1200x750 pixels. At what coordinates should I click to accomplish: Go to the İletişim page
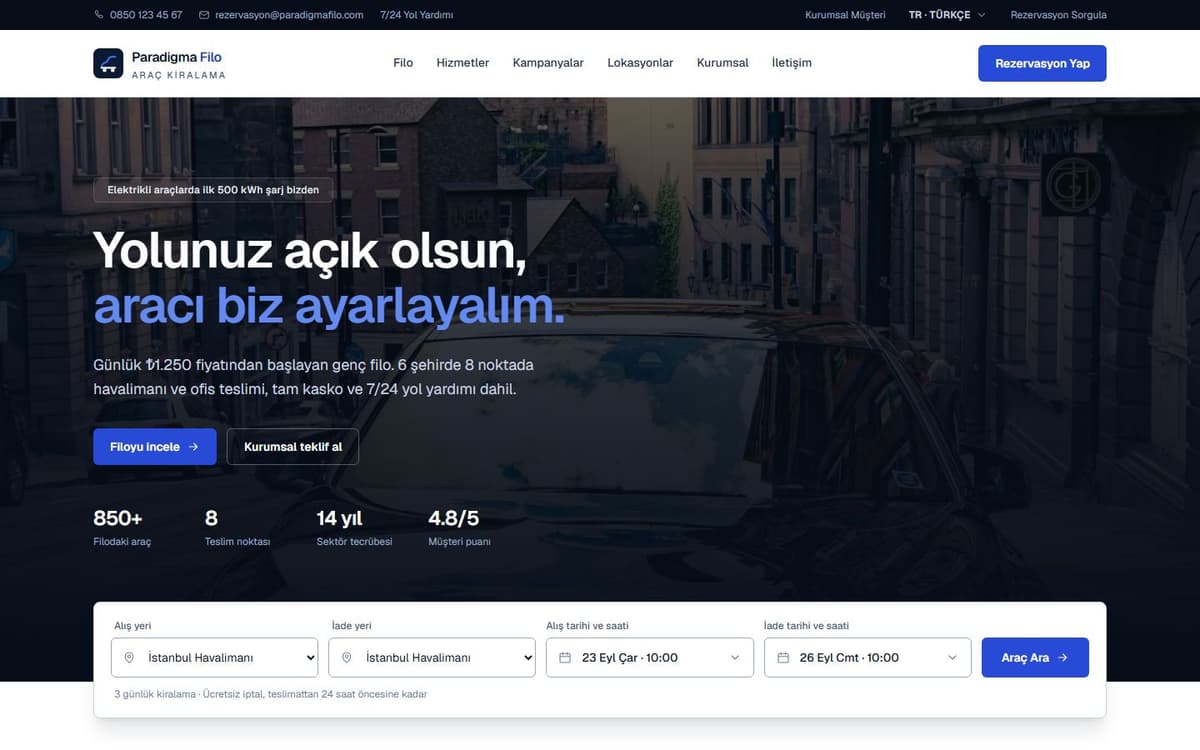[x=792, y=63]
